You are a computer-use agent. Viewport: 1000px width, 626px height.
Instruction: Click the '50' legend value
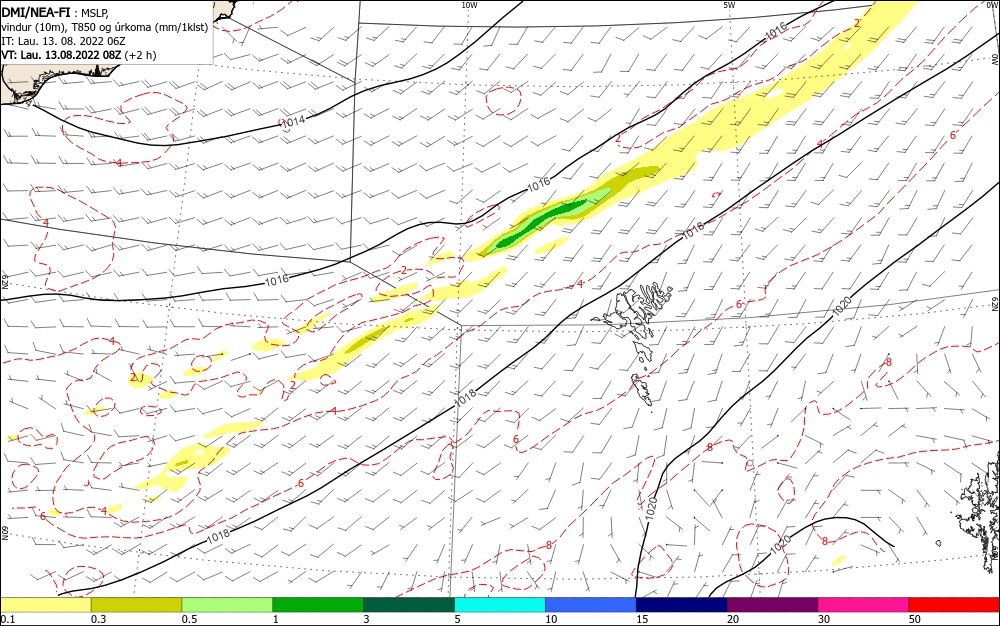coord(915,619)
